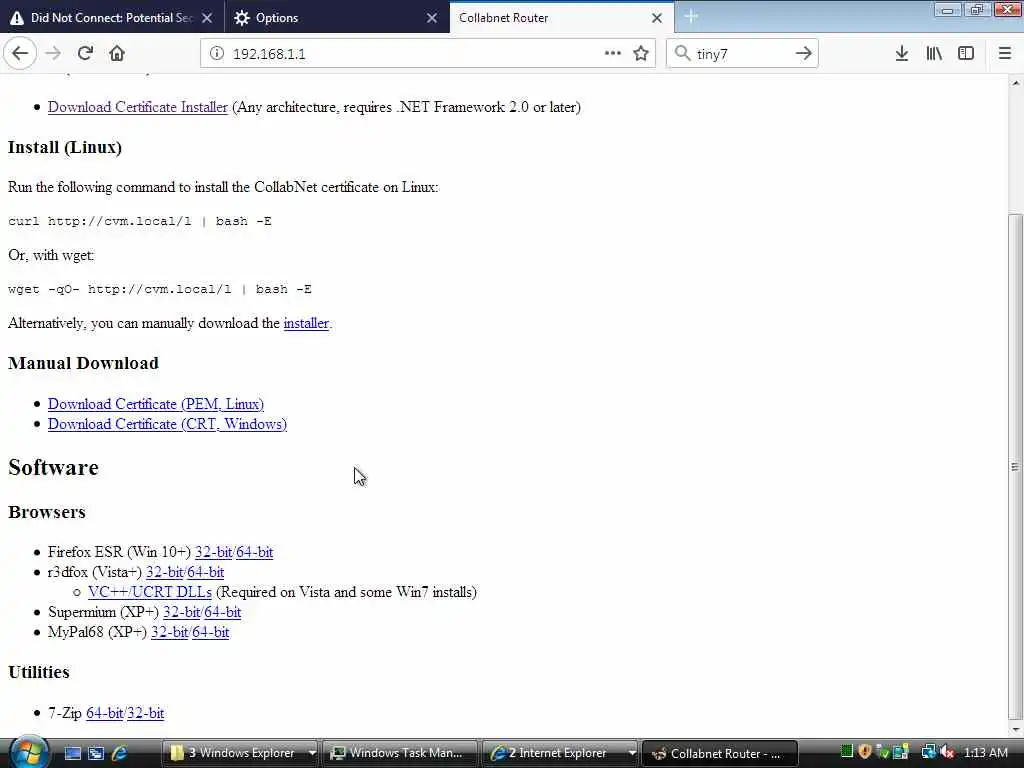
Task: Download Firefox ESR 32-bit
Action: (x=213, y=552)
